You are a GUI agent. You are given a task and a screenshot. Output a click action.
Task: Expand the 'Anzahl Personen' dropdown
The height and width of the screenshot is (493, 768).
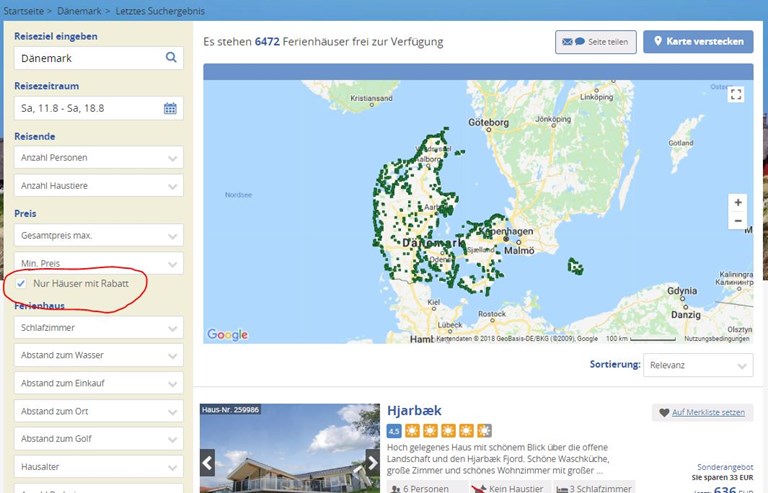point(99,158)
